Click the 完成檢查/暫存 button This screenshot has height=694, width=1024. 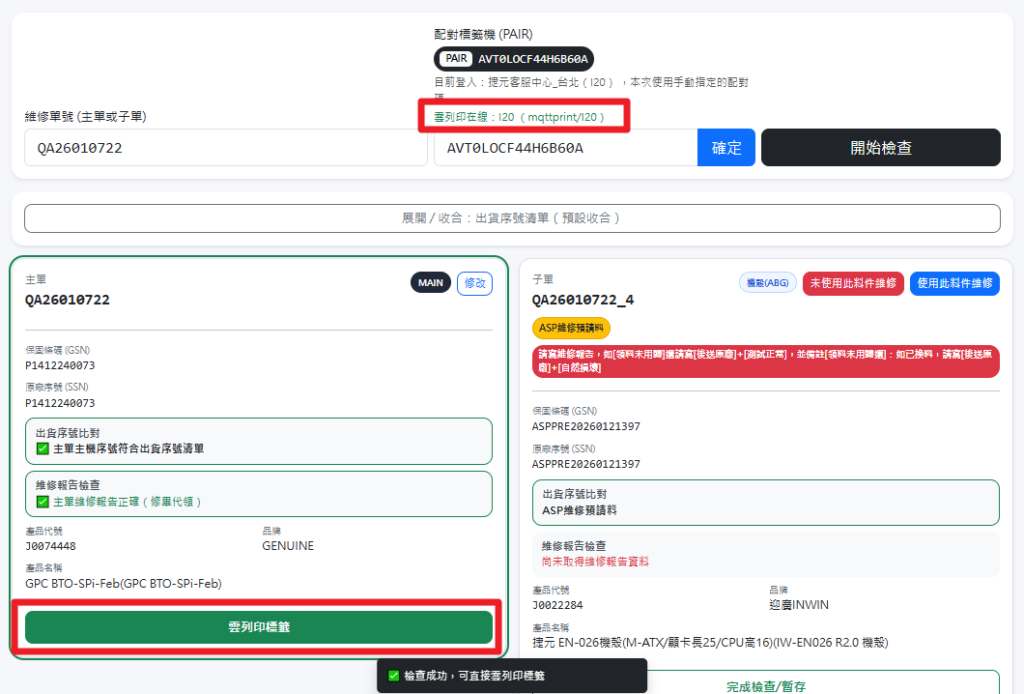765,686
